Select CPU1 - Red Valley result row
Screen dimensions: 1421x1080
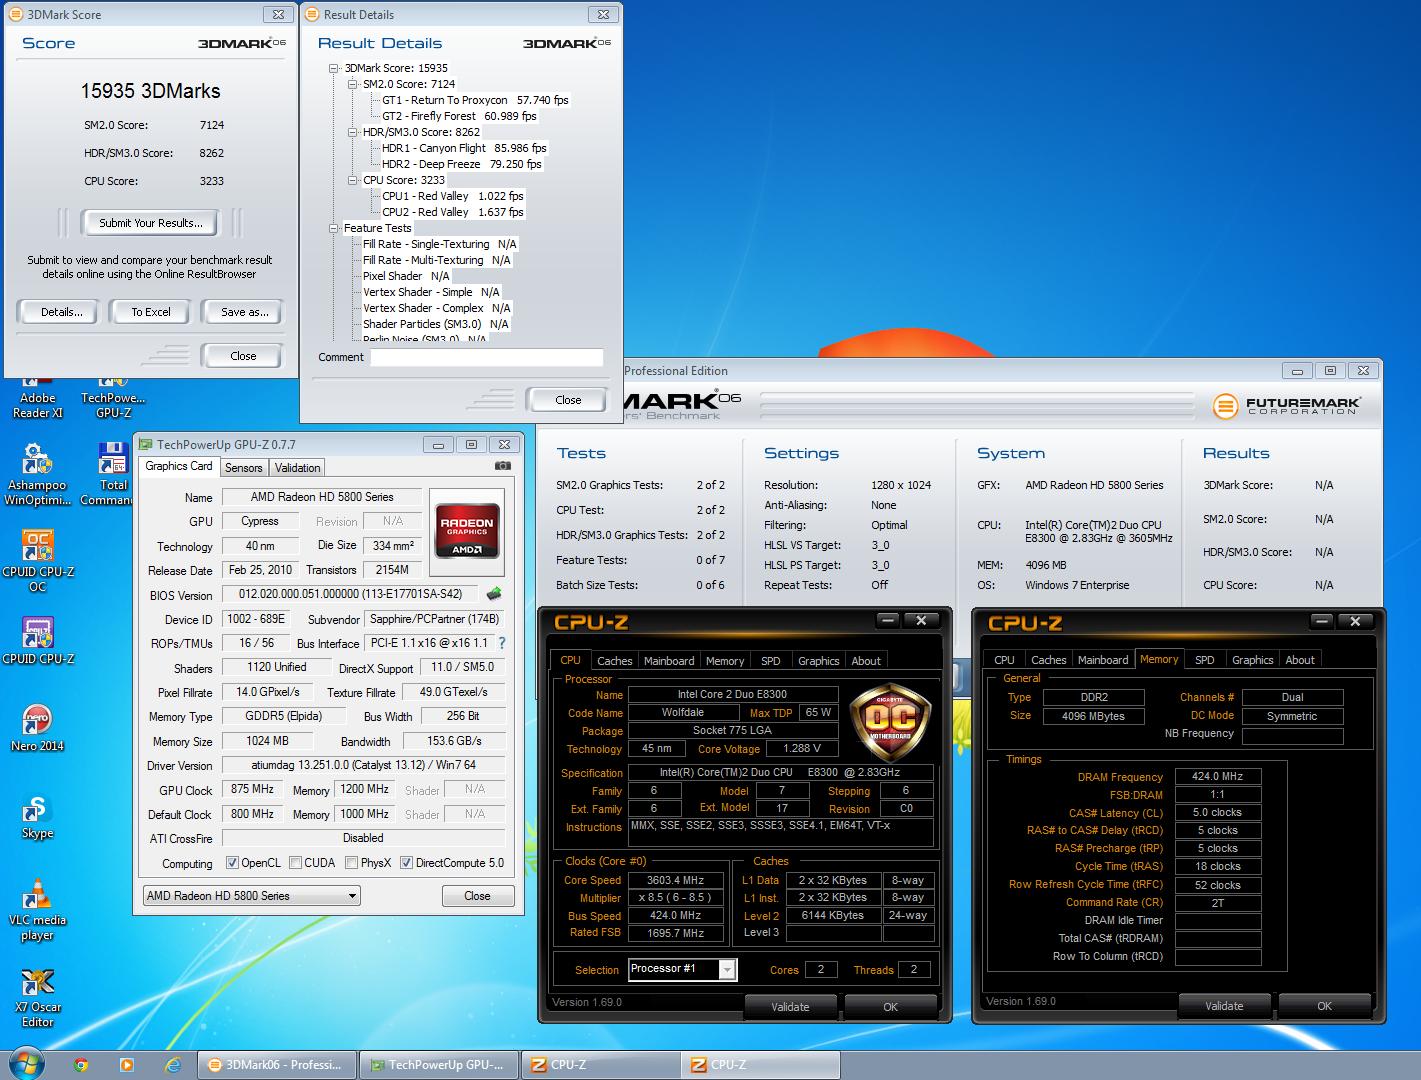[x=452, y=196]
